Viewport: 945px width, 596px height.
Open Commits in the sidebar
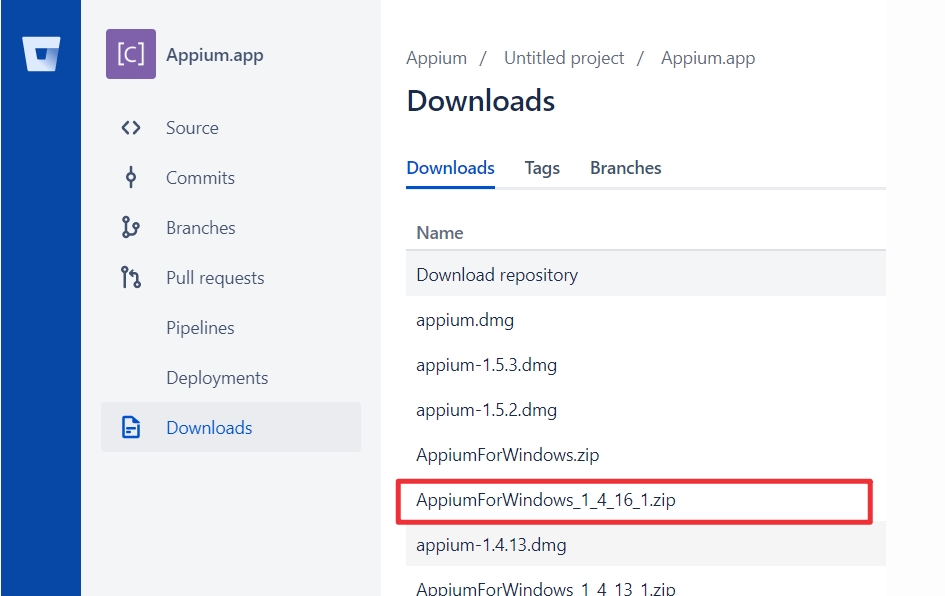click(x=200, y=178)
